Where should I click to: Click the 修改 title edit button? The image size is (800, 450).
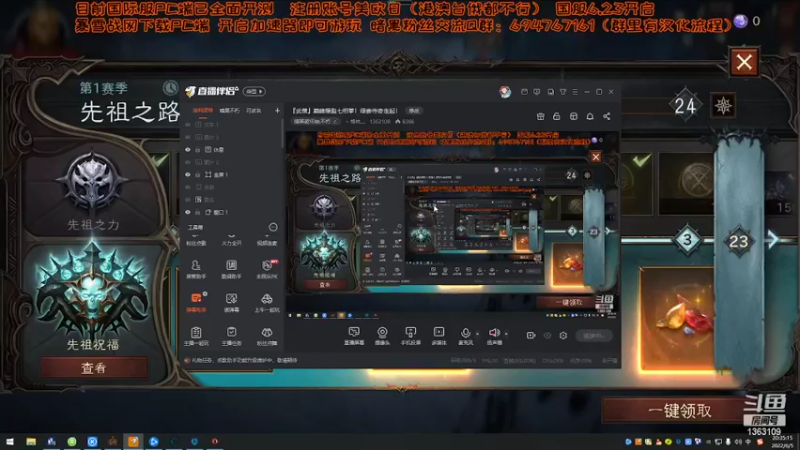point(414,110)
